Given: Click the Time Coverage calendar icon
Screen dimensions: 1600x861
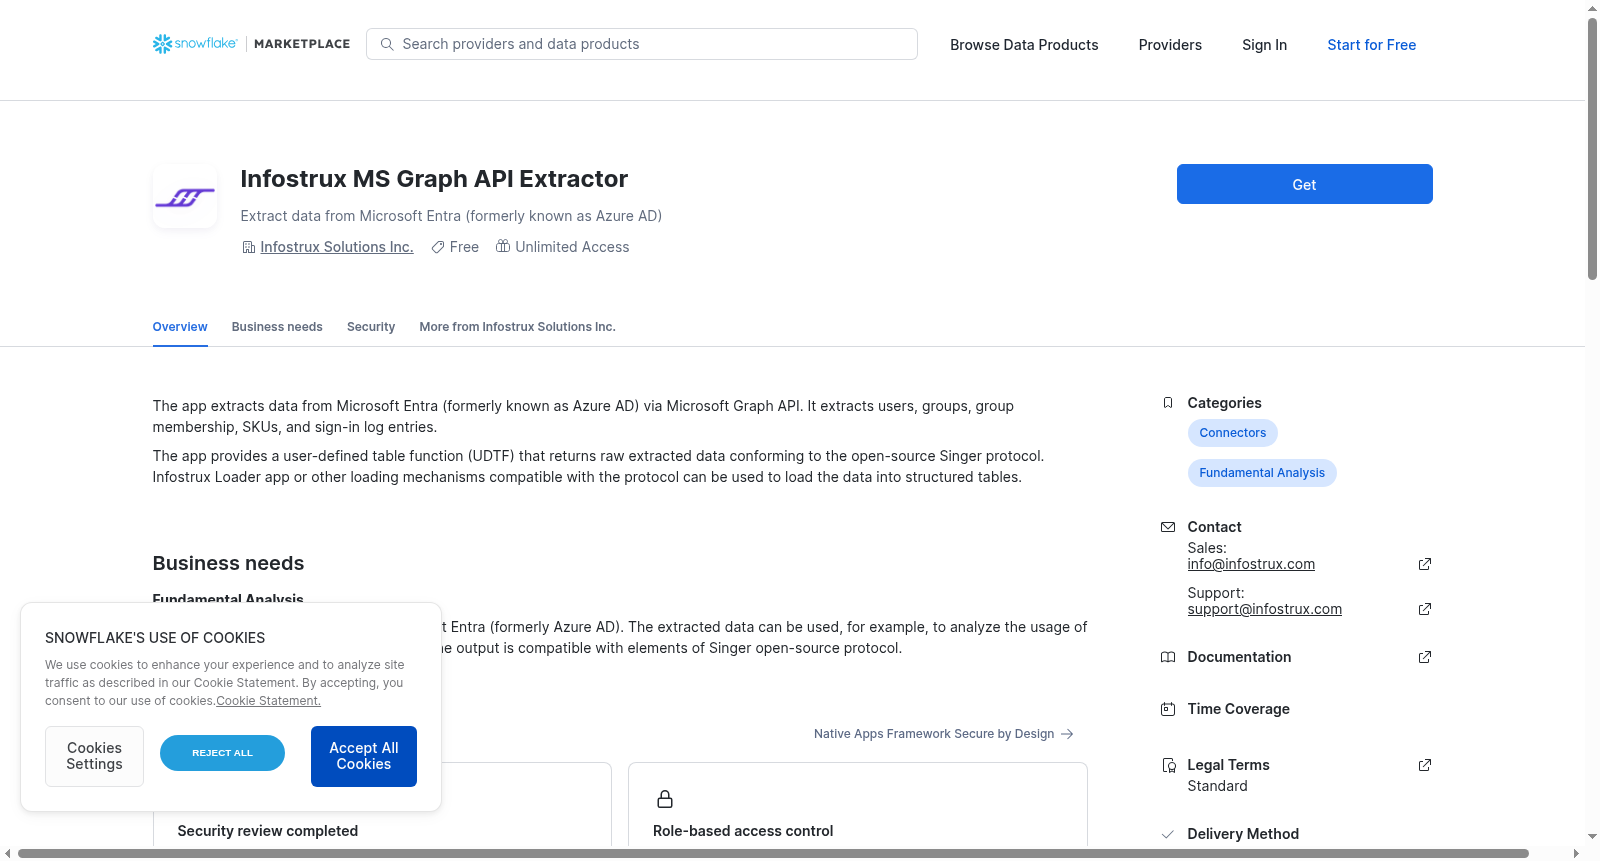Looking at the screenshot, I should click(x=1168, y=709).
